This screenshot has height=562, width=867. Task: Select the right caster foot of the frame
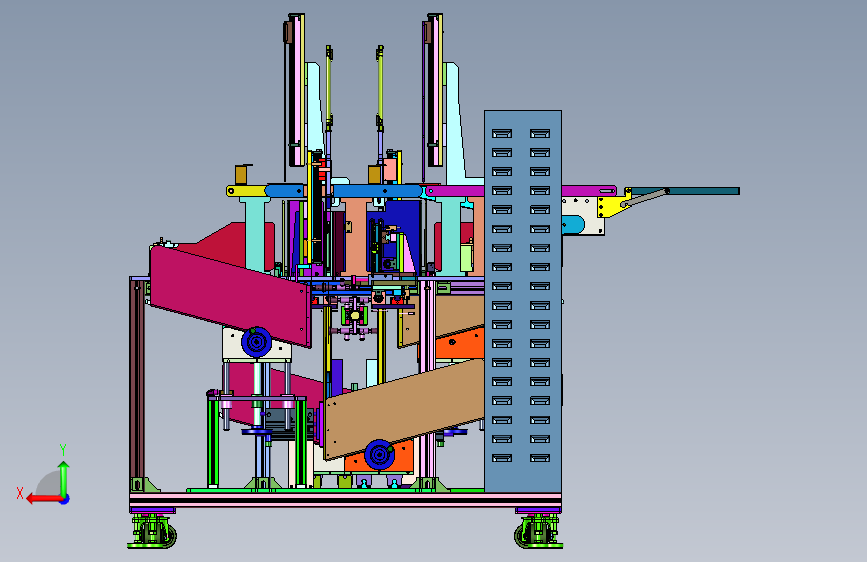[539, 532]
